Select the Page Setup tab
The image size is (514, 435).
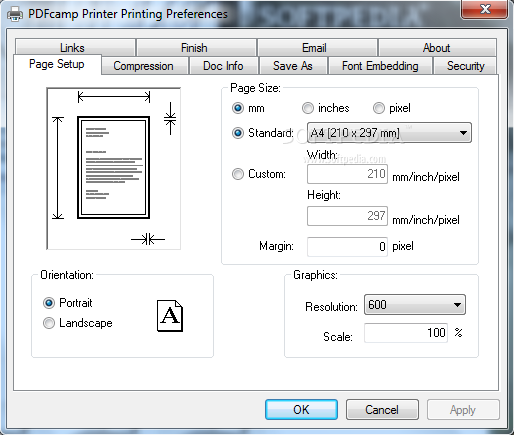[57, 64]
